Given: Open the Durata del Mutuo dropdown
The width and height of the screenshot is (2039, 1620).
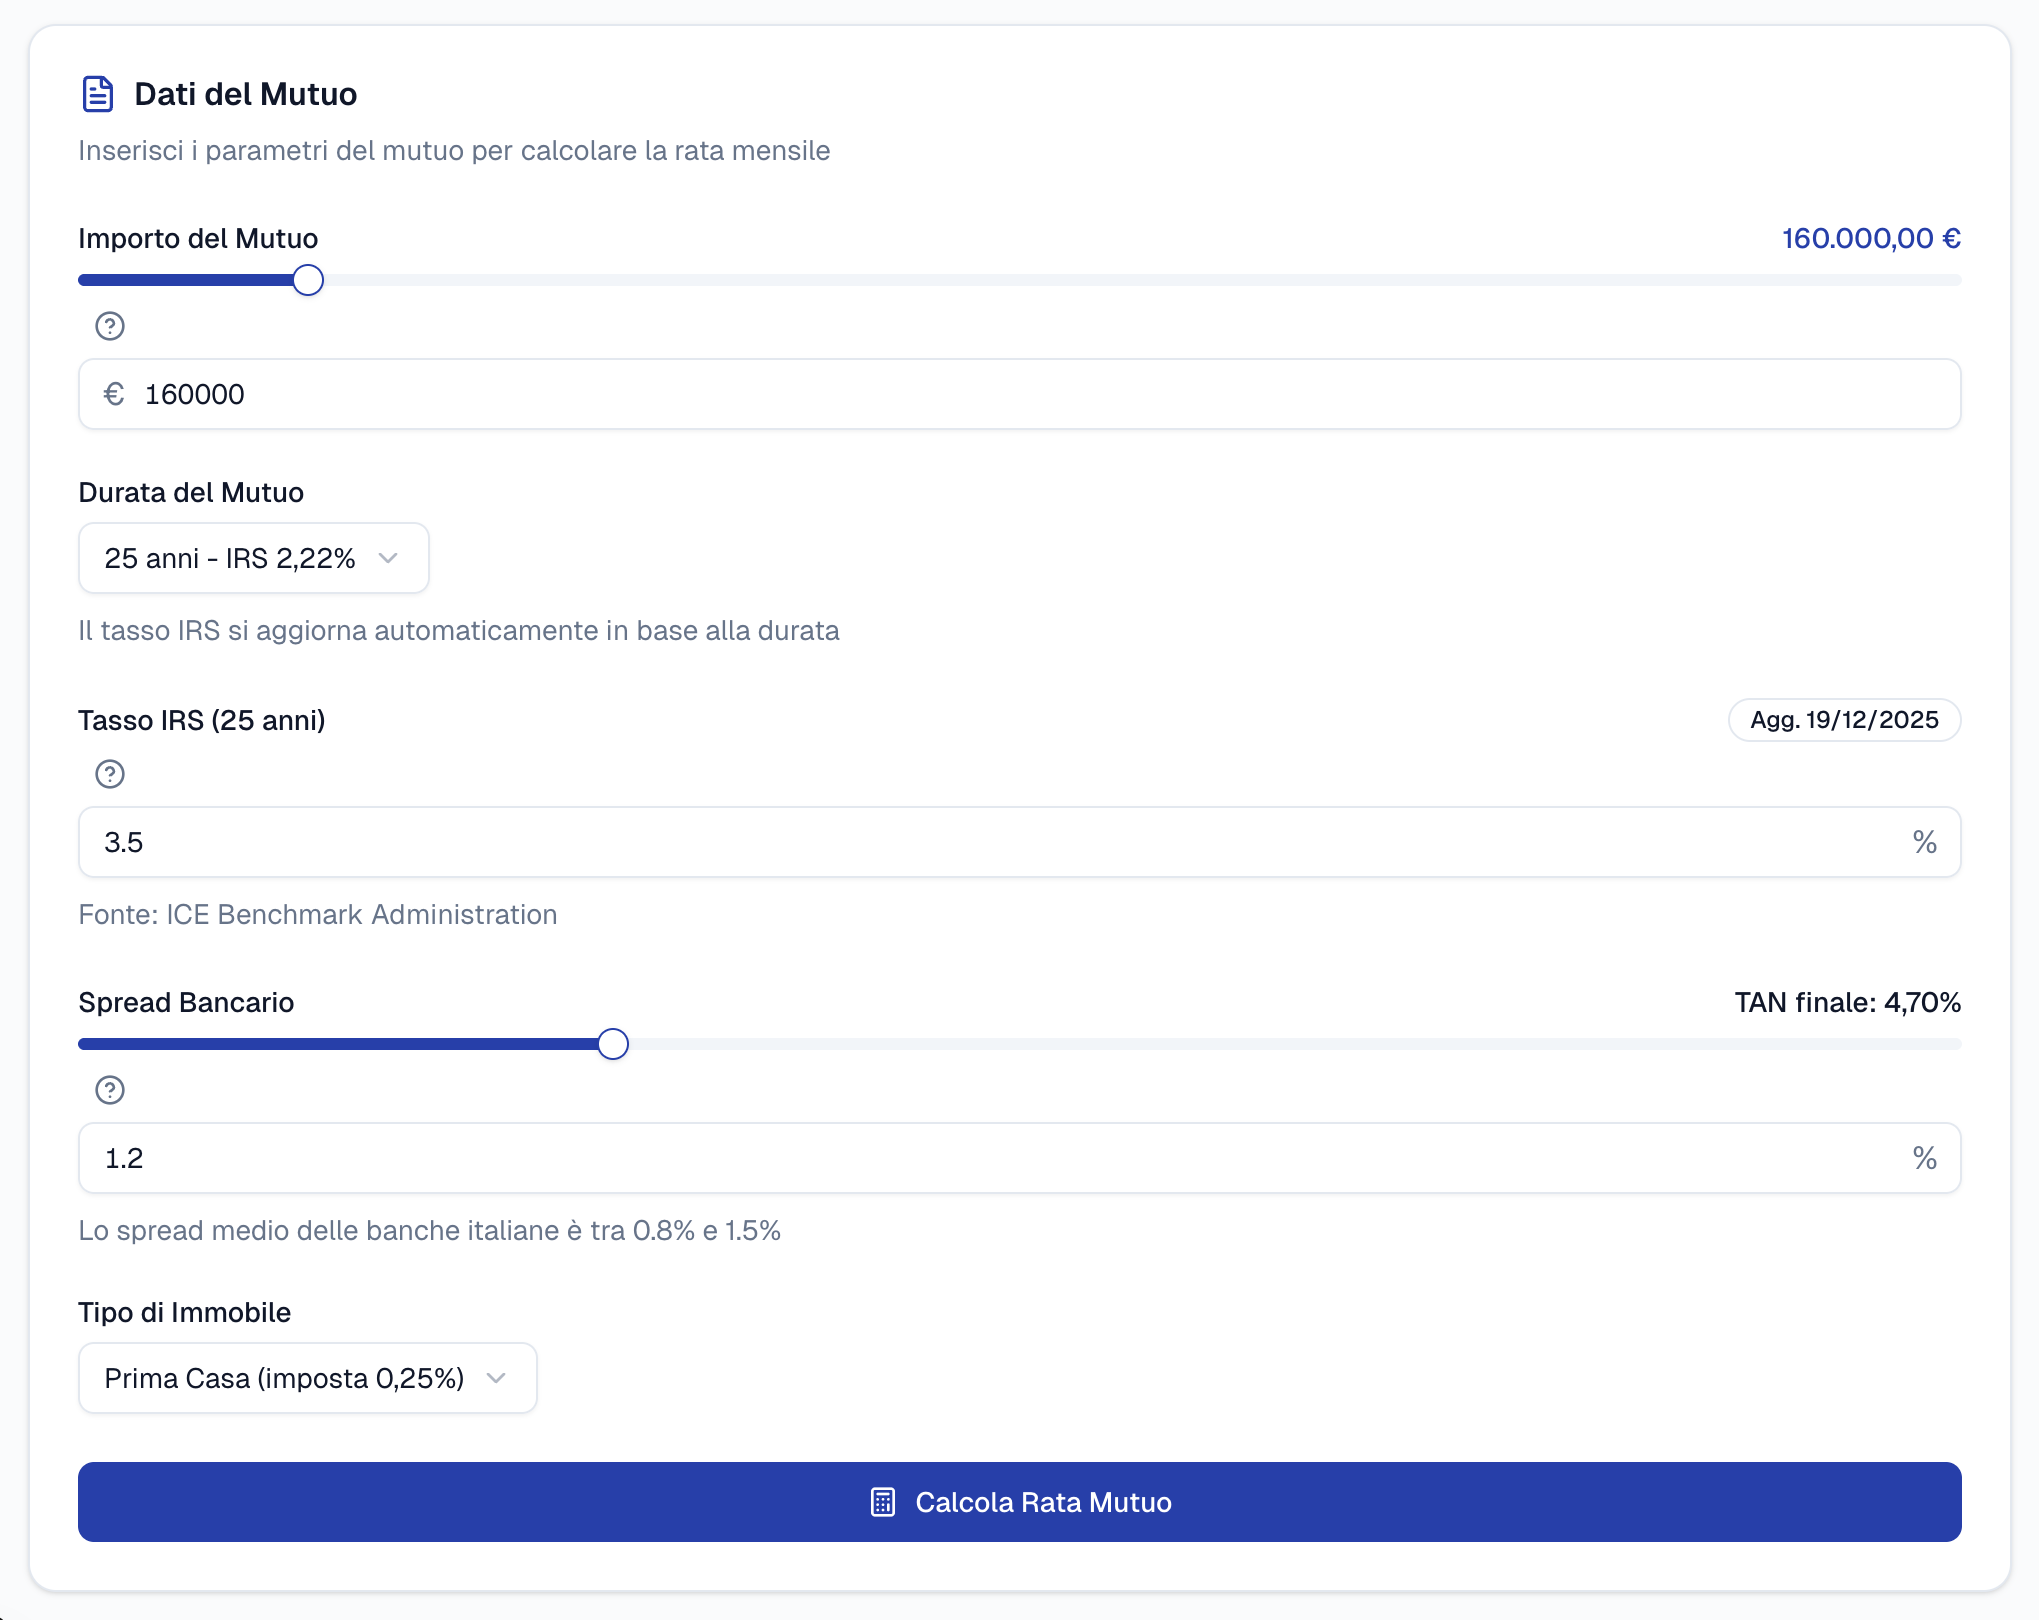Looking at the screenshot, I should pyautogui.click(x=253, y=558).
